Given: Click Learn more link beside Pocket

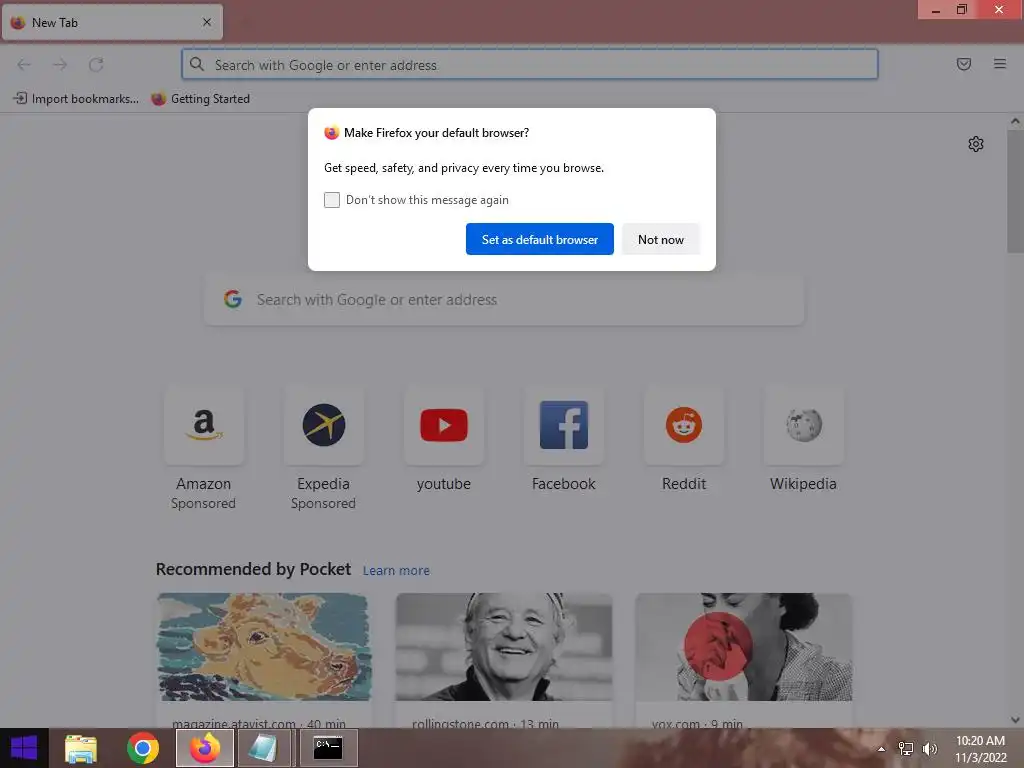Looking at the screenshot, I should (x=396, y=570).
